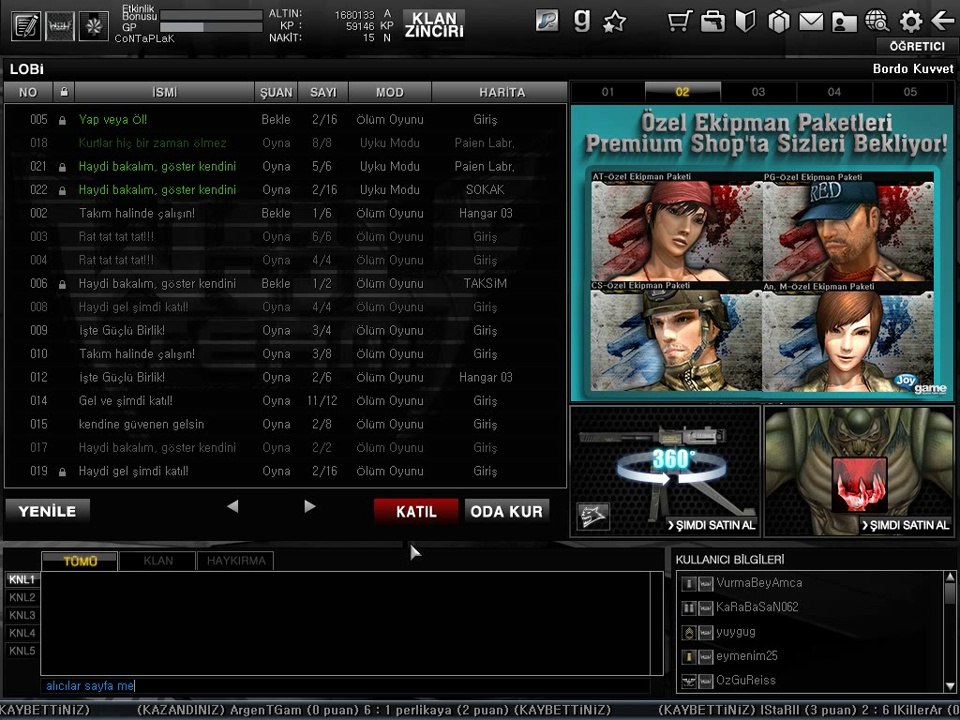Click rank icon next to OzGuReiss
Screen dimensions: 960x720
tap(689, 681)
